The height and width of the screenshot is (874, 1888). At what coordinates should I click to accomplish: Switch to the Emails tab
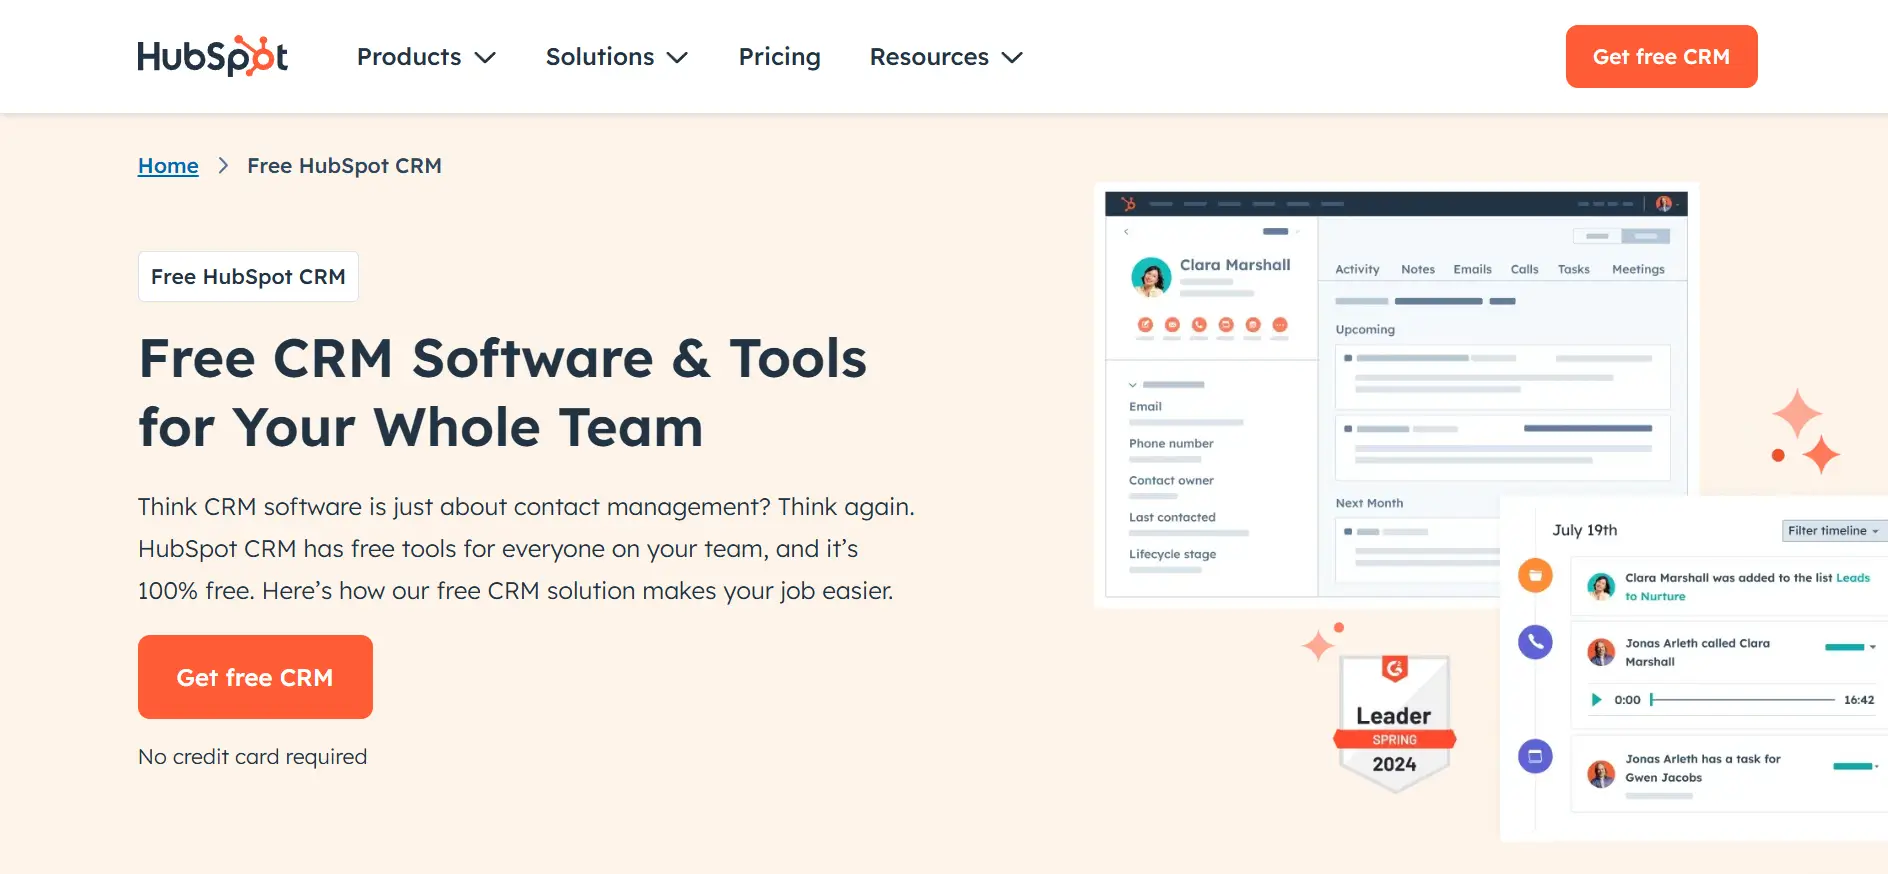[1472, 269]
